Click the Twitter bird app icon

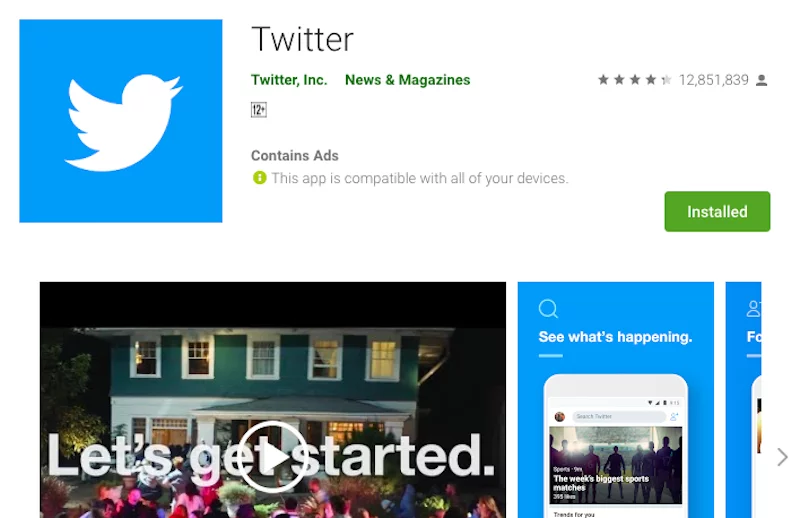tap(121, 121)
